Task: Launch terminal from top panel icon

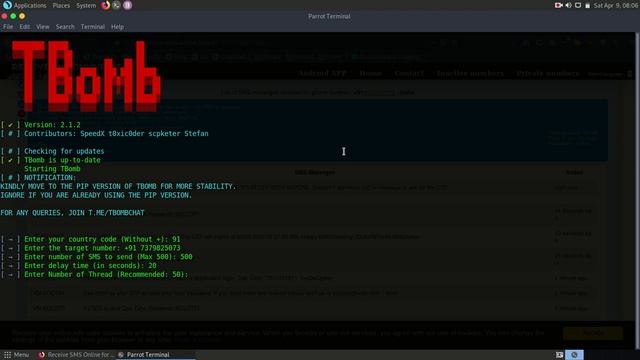Action: (116, 5)
